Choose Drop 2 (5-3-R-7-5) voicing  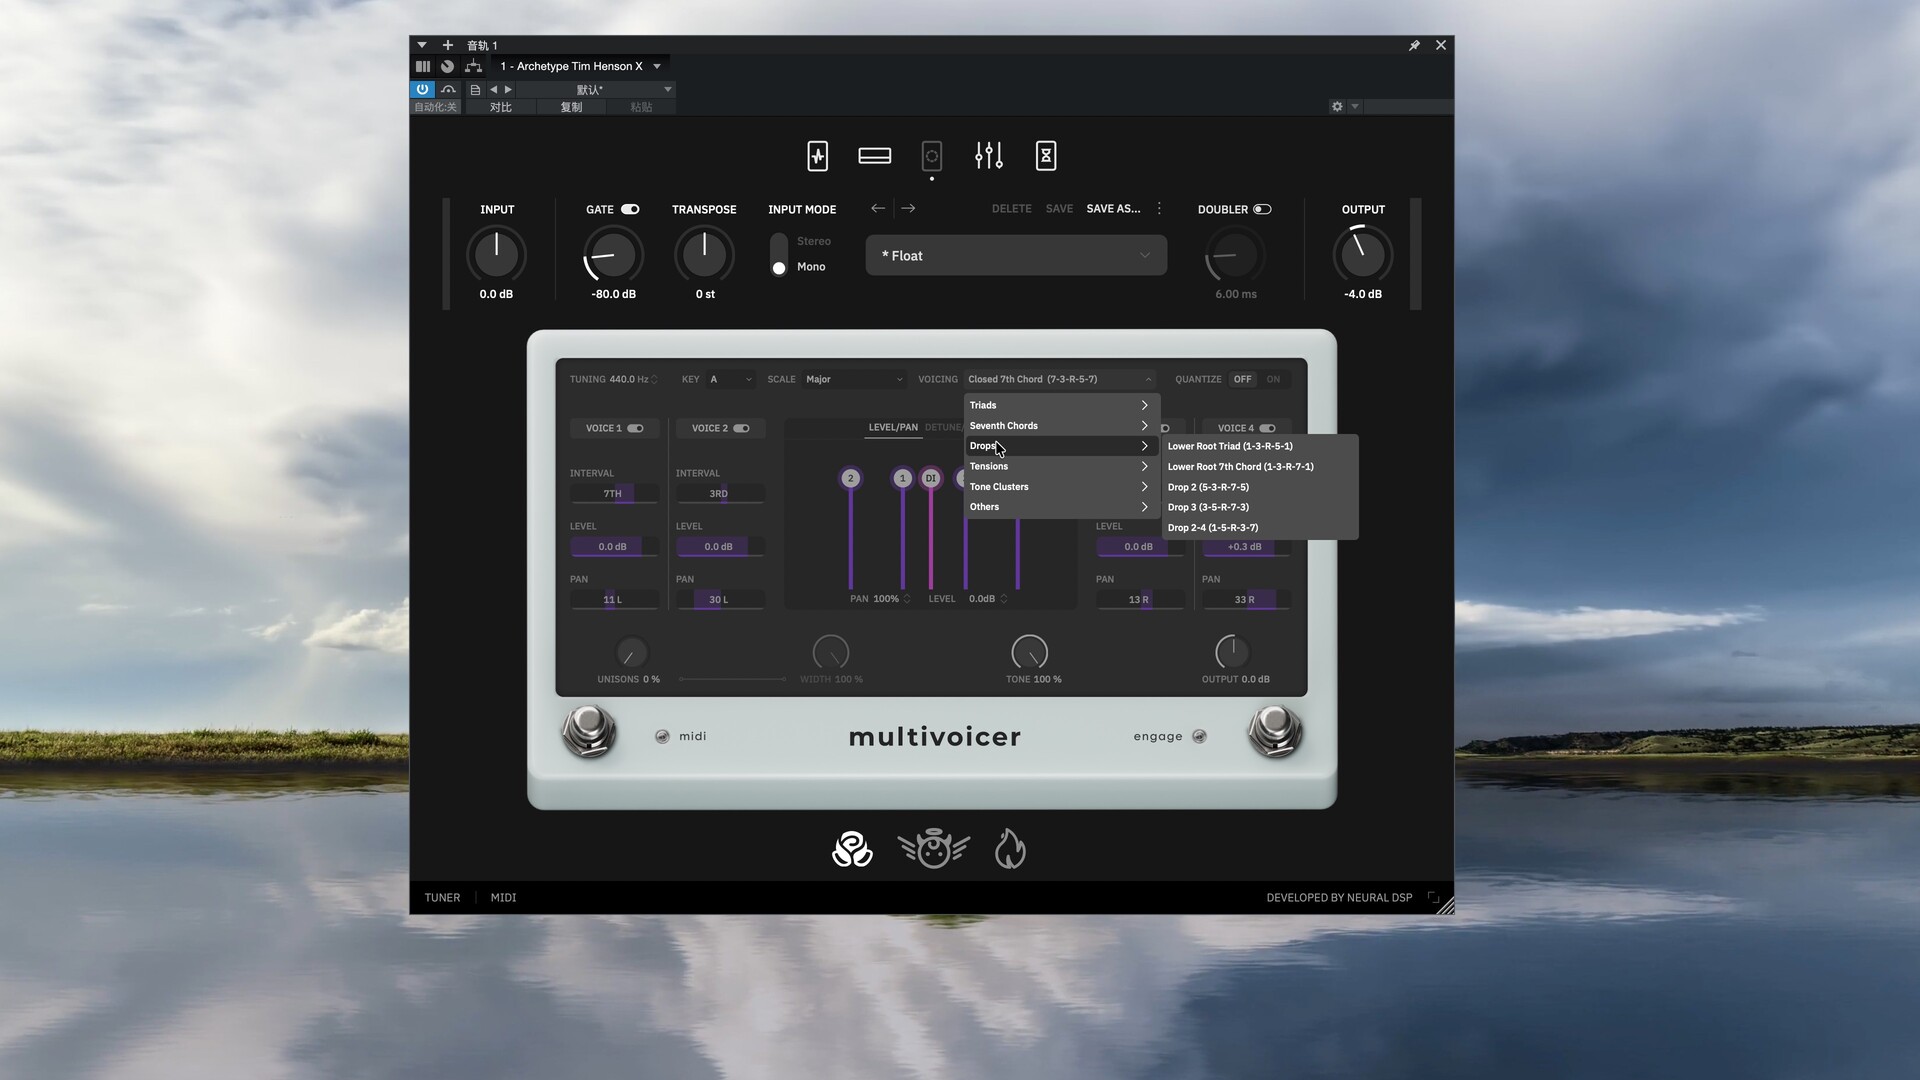click(x=1208, y=487)
